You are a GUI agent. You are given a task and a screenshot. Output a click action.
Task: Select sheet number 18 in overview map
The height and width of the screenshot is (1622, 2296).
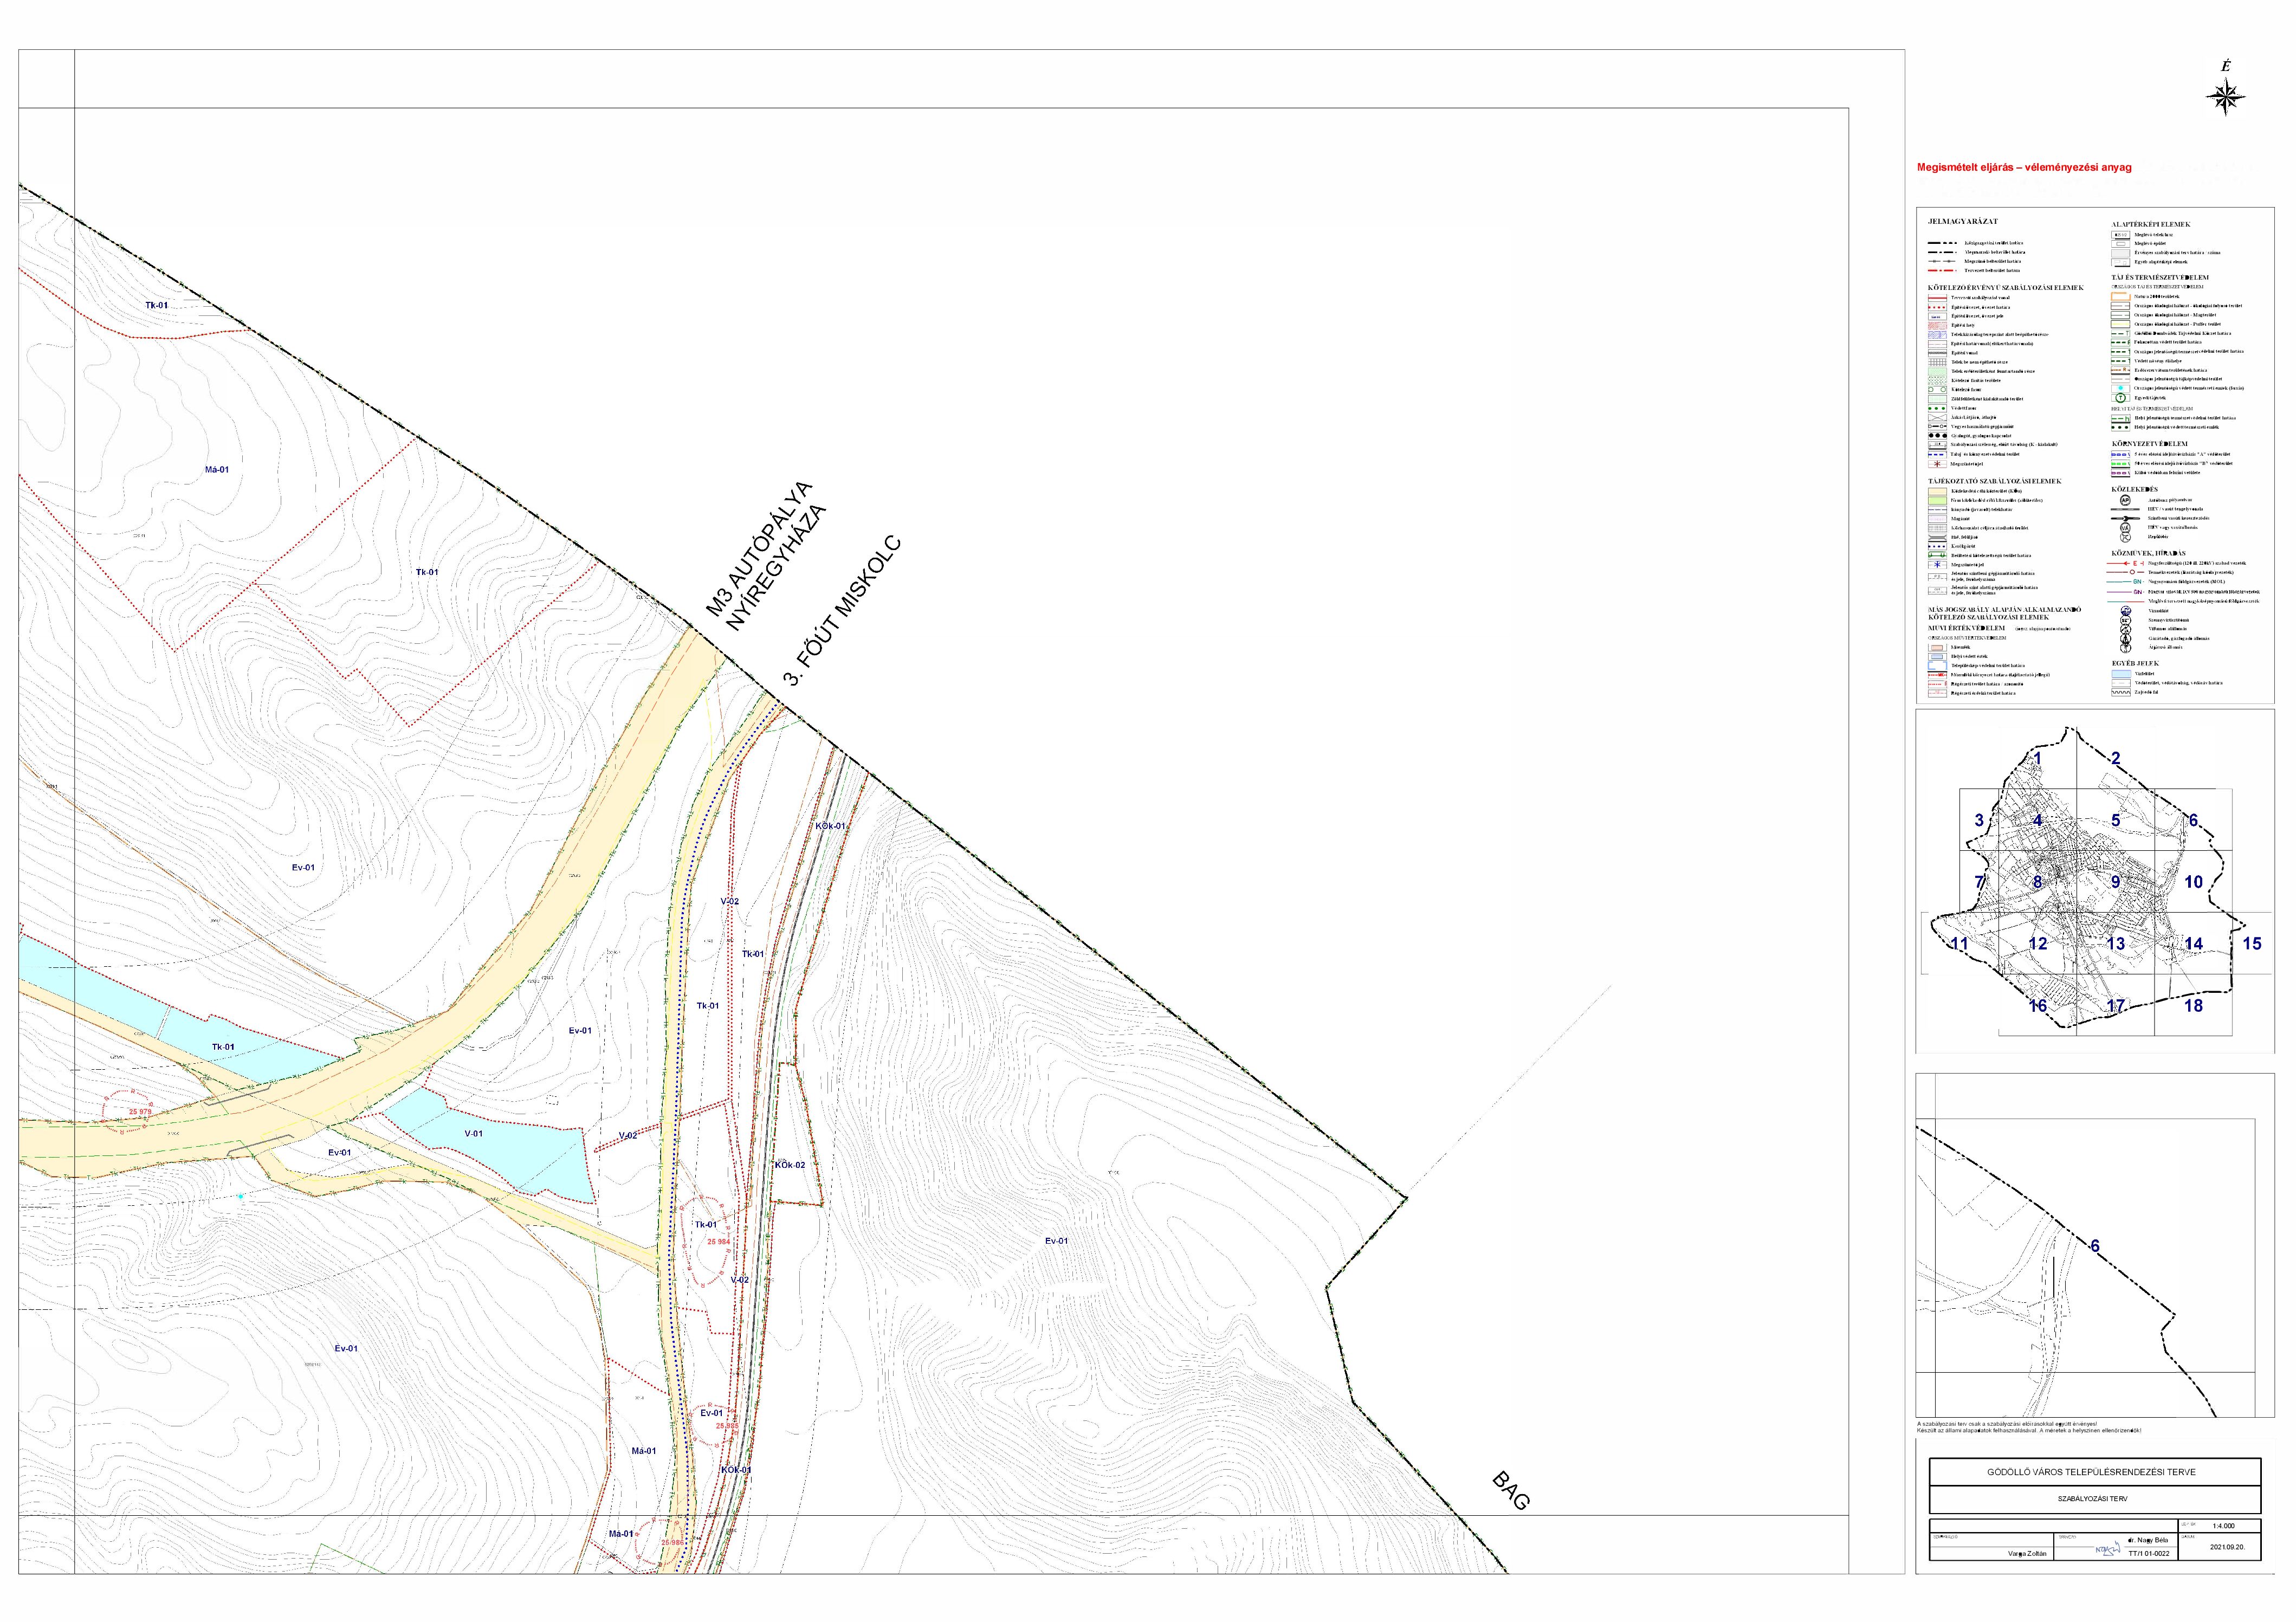pyautogui.click(x=2193, y=1006)
